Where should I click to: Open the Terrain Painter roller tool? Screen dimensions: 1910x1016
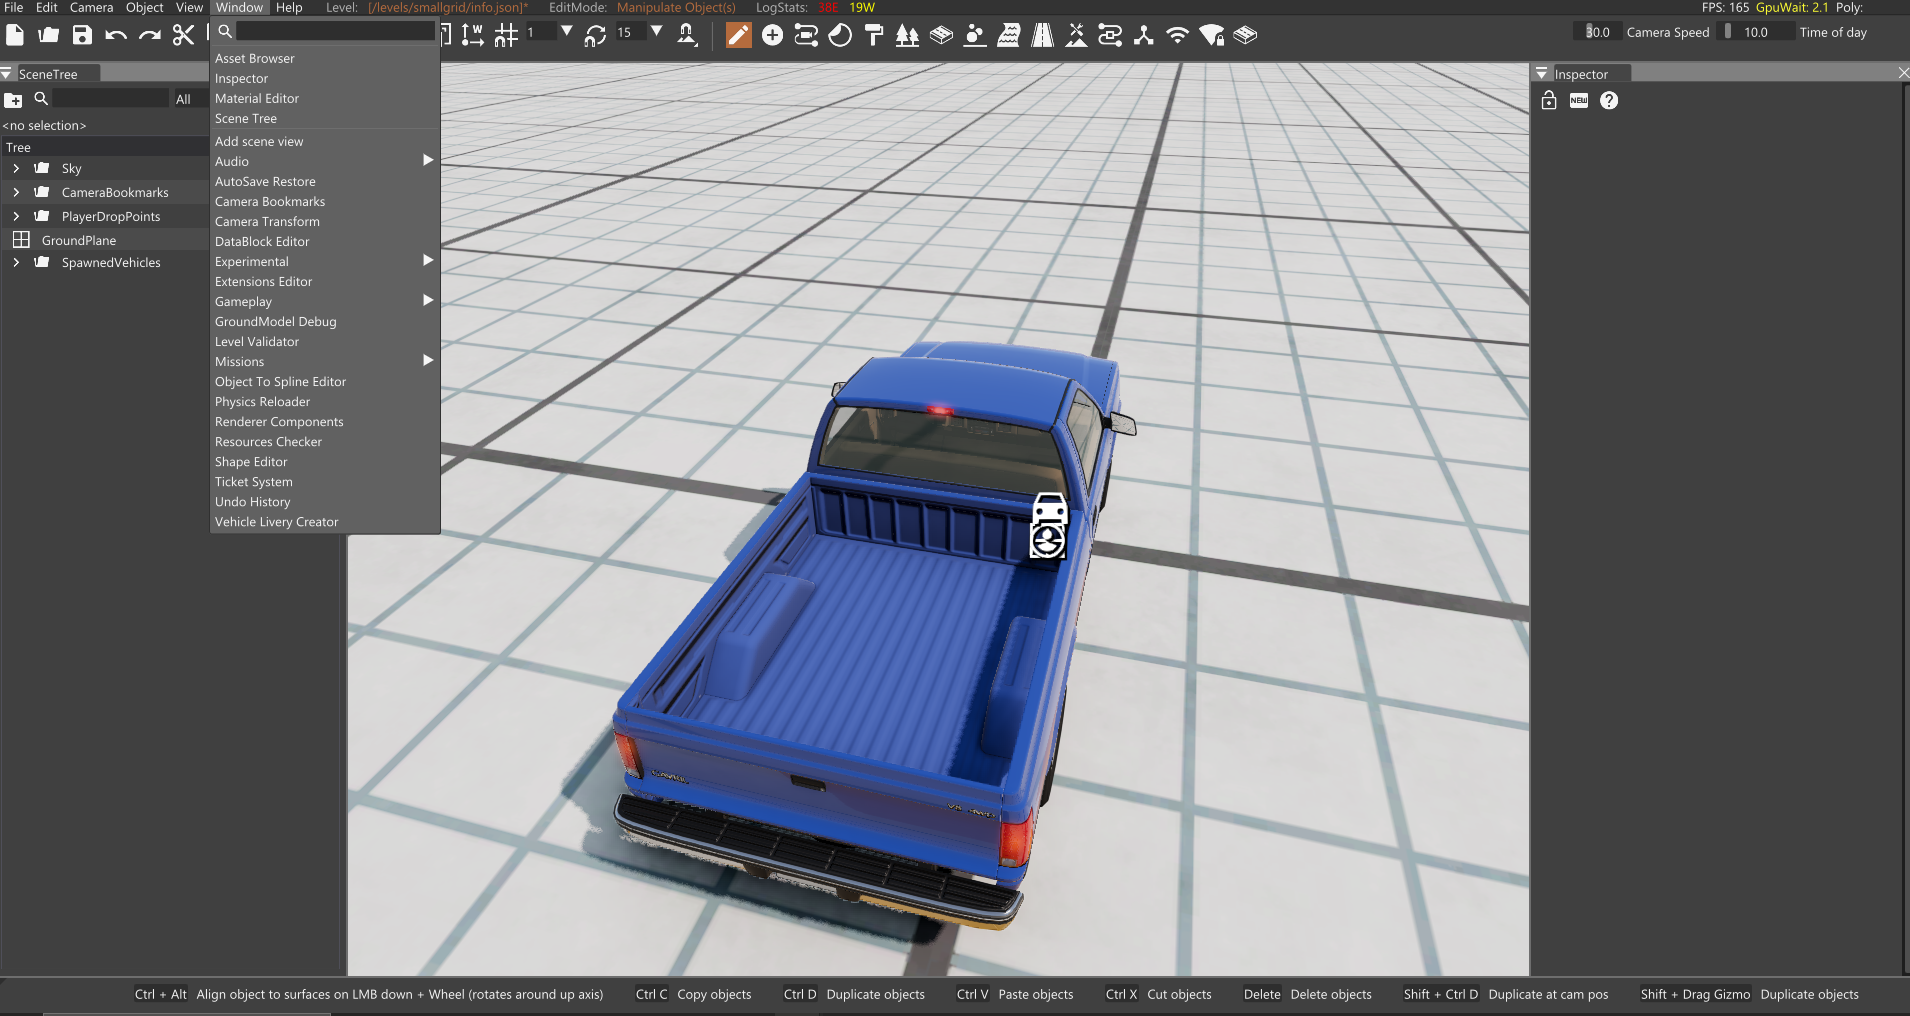pos(874,36)
